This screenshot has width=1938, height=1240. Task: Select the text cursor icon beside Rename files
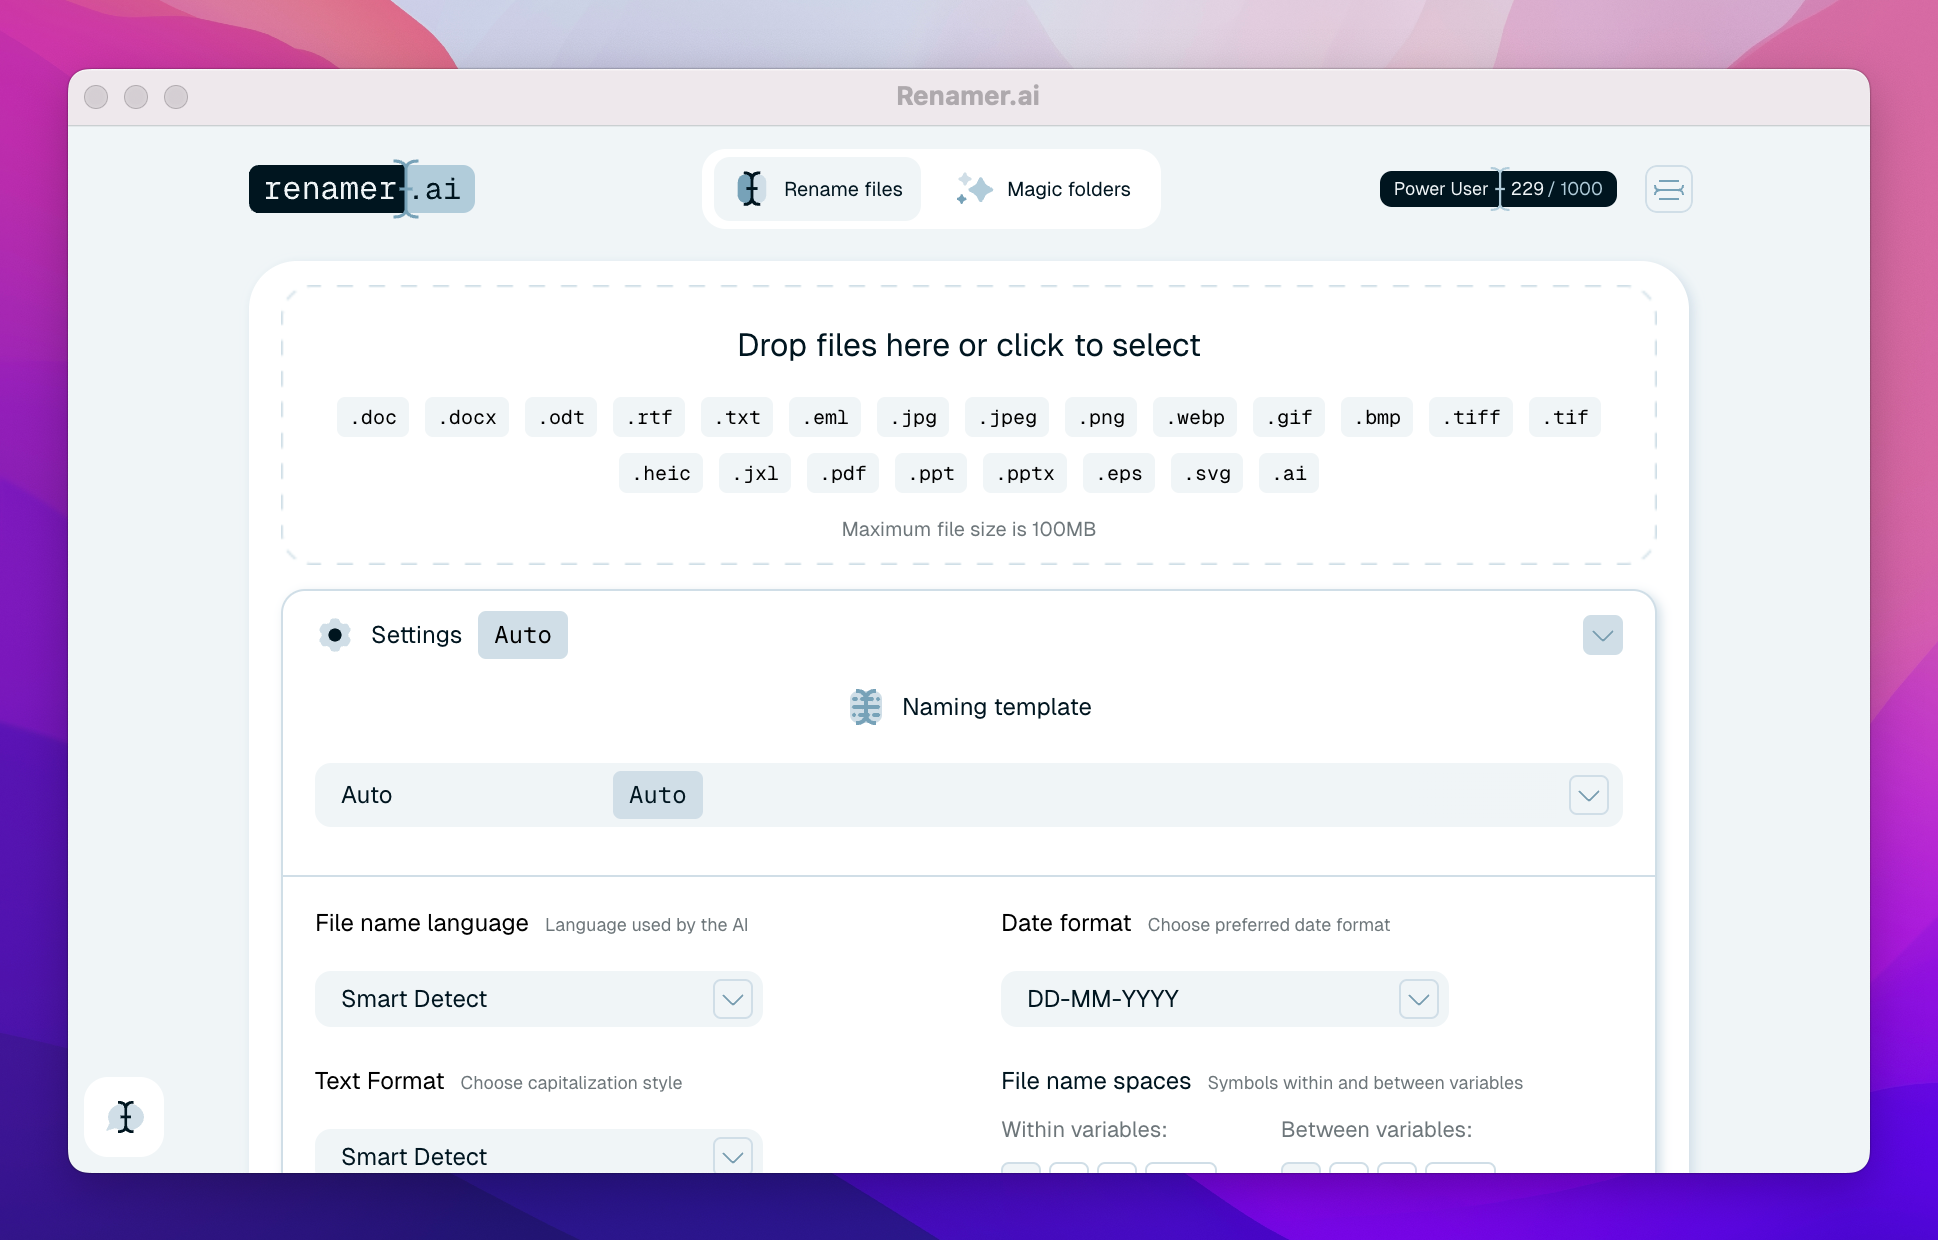pos(750,189)
